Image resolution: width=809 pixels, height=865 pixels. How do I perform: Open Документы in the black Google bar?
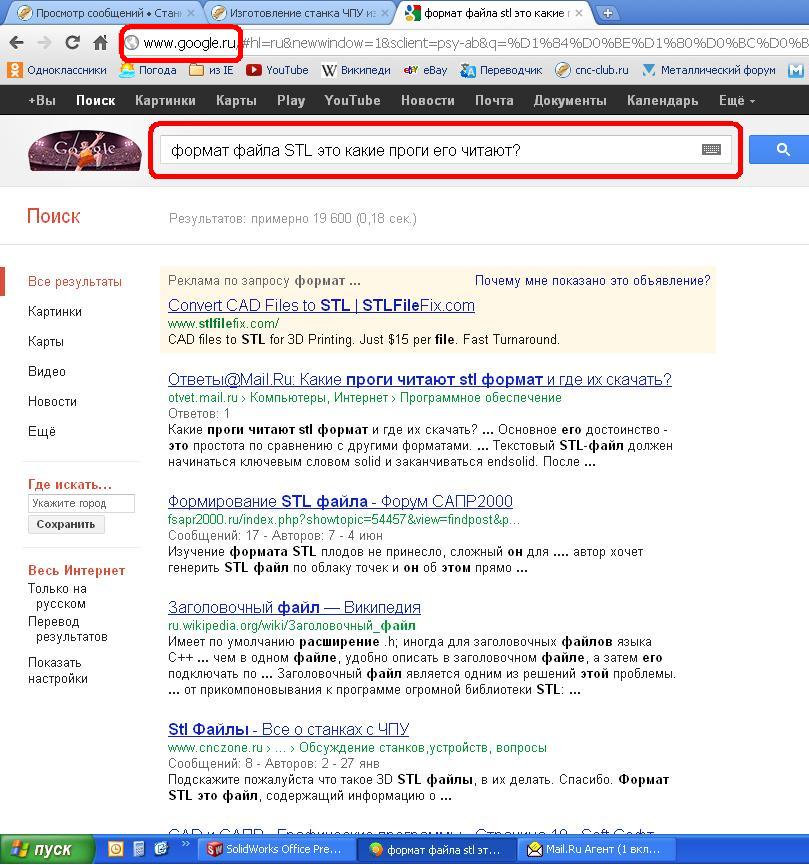tap(570, 100)
